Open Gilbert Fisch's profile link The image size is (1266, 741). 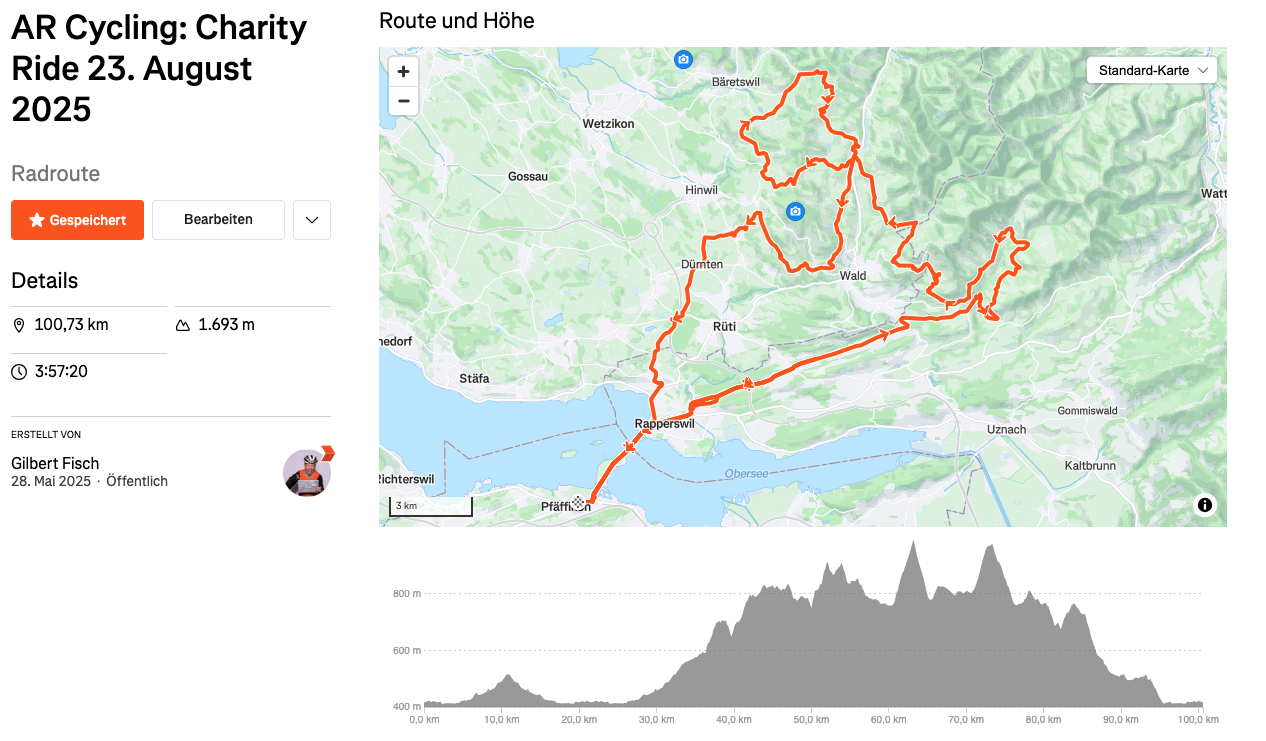(x=55, y=463)
